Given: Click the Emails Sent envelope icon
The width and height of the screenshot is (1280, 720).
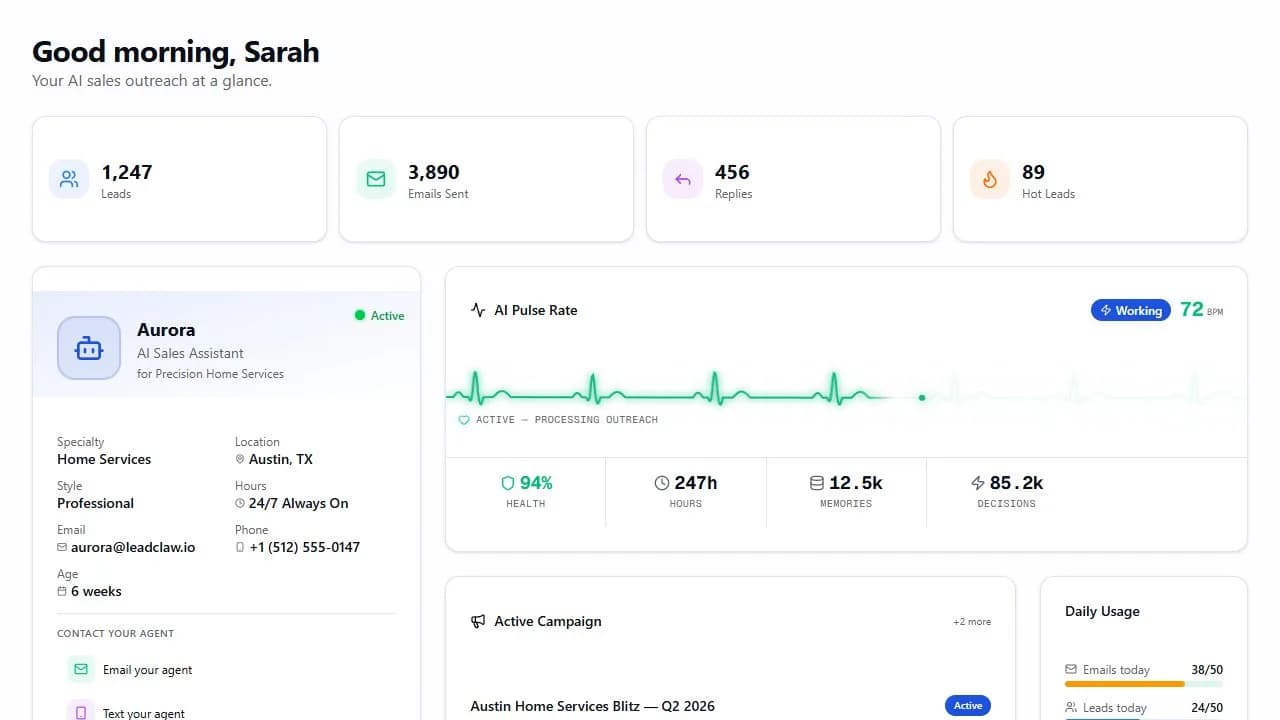Looking at the screenshot, I should click(376, 180).
